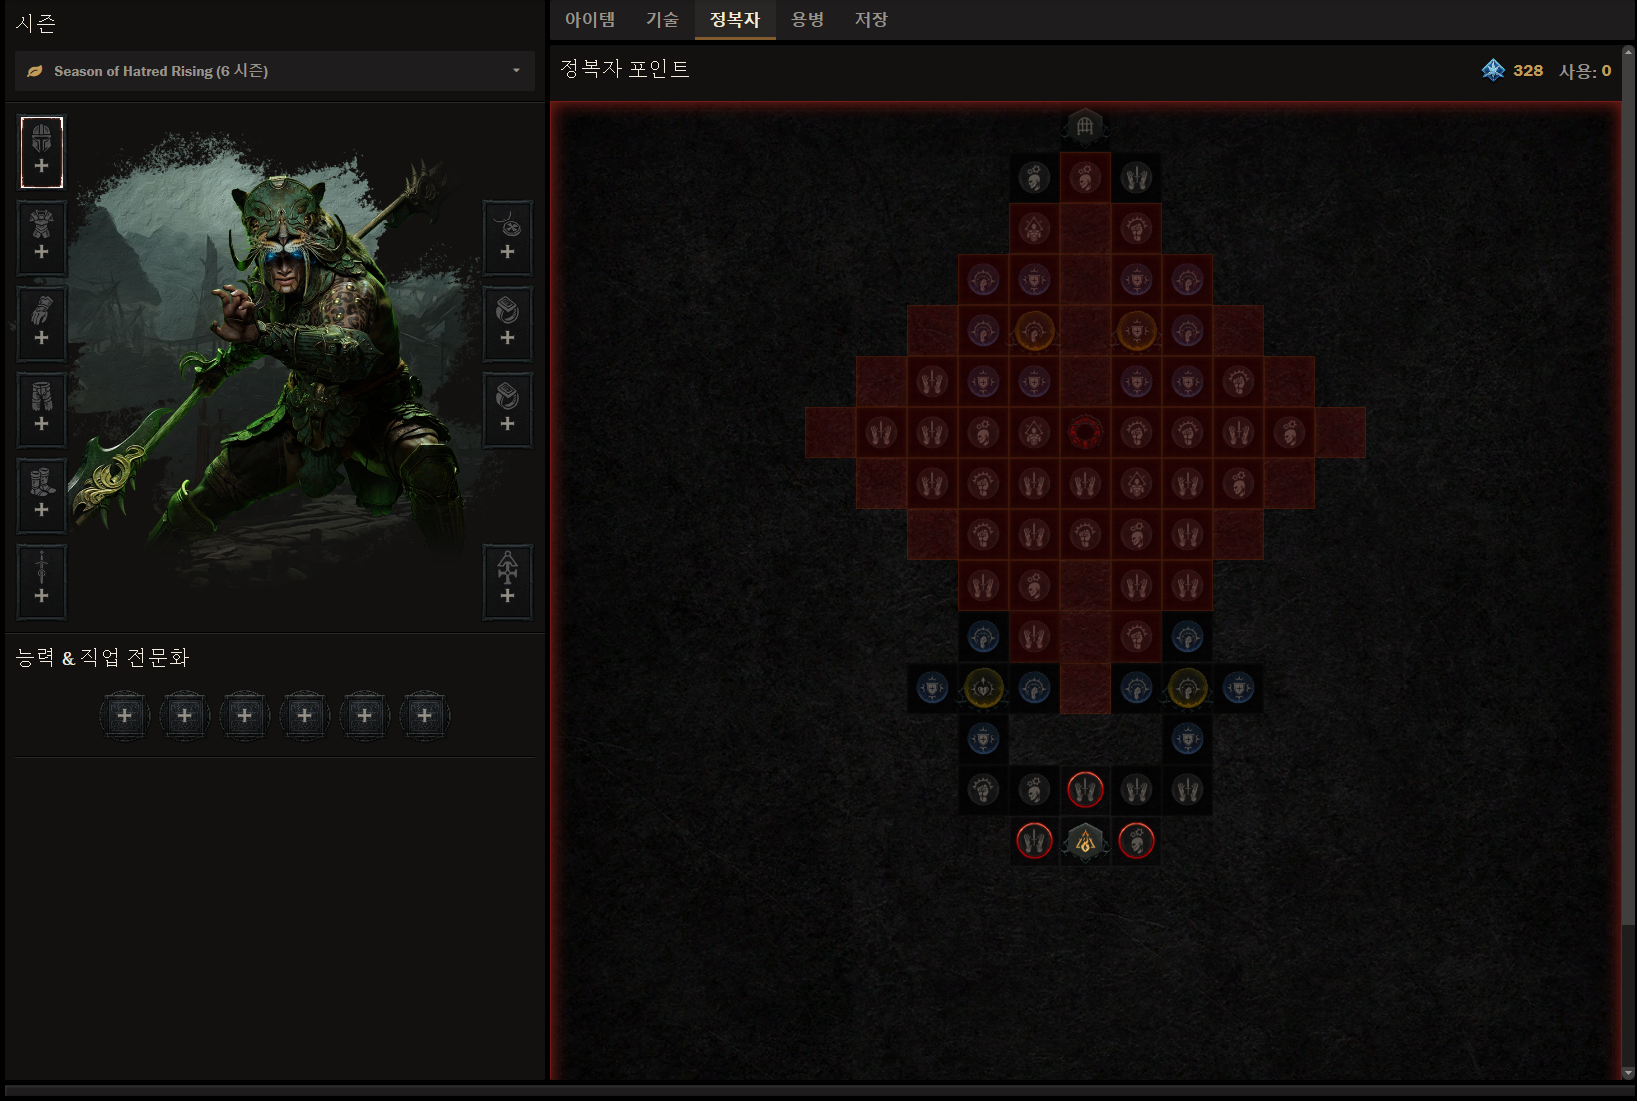Screen dimensions: 1637x1101
Task: Open the 저장 tab
Action: (x=871, y=19)
